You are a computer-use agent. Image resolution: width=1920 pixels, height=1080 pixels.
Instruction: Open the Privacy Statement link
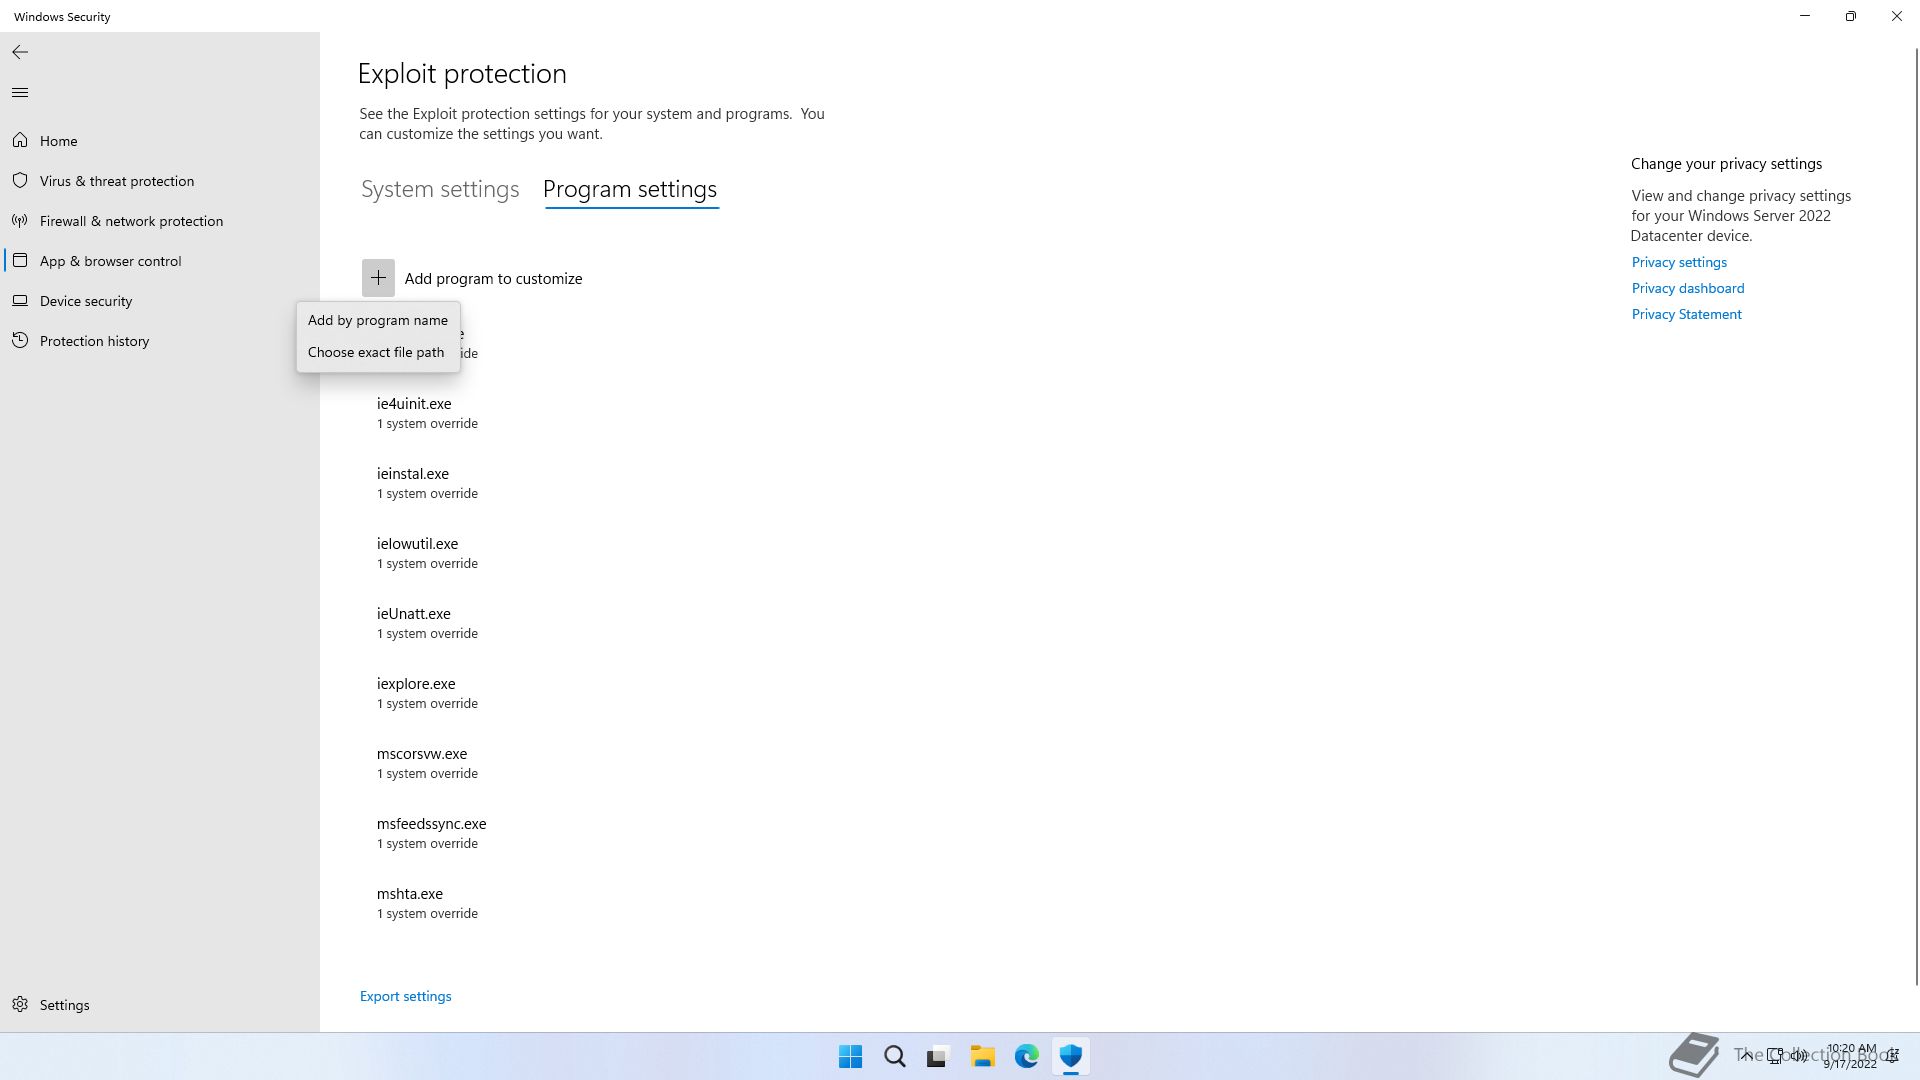(1686, 314)
